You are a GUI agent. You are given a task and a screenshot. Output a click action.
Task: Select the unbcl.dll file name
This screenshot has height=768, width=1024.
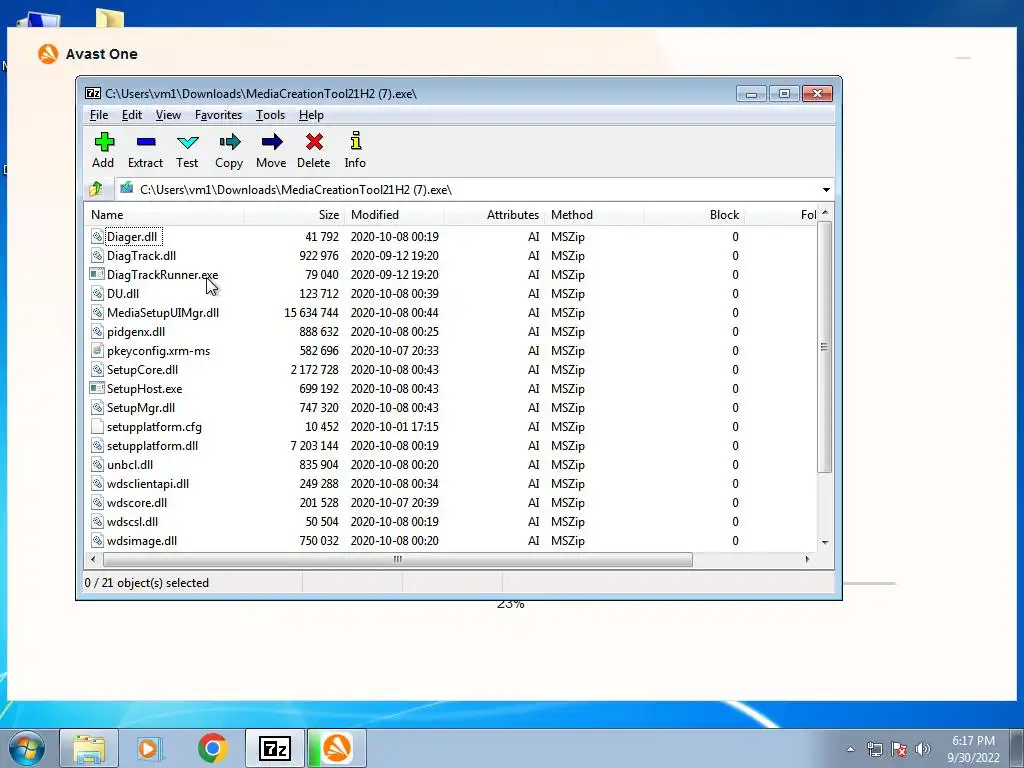[130, 464]
